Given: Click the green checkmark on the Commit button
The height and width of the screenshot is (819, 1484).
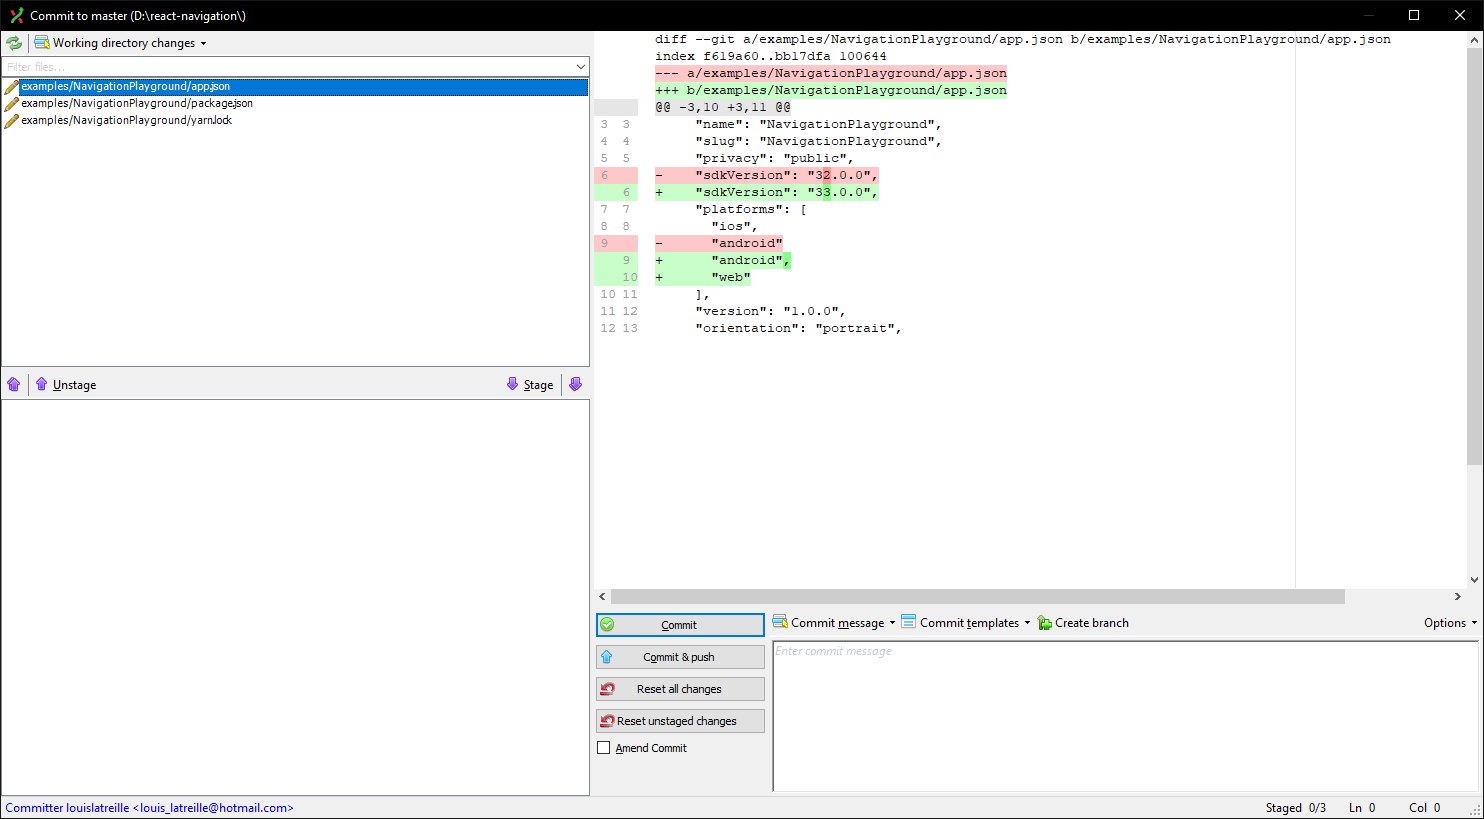Looking at the screenshot, I should 608,624.
